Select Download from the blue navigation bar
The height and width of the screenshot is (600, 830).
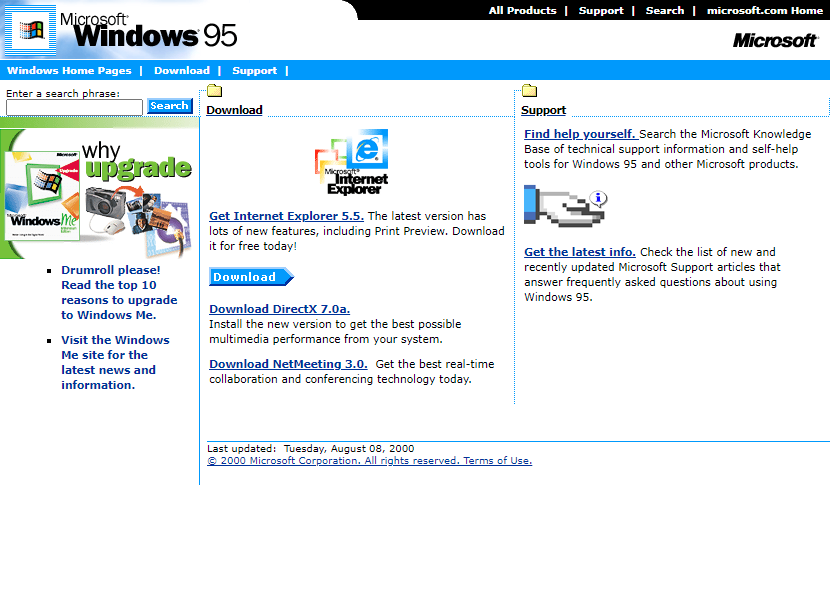(x=182, y=70)
